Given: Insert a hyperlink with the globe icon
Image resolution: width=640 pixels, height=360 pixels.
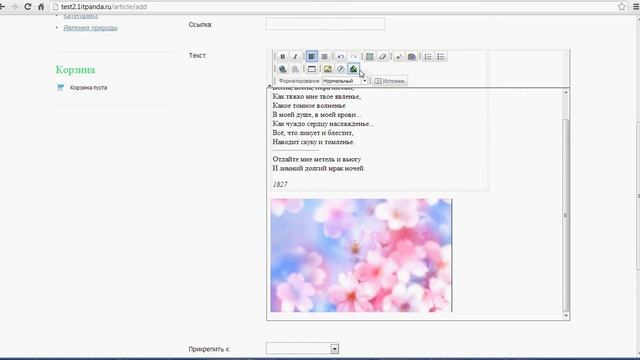Looking at the screenshot, I should 282,69.
